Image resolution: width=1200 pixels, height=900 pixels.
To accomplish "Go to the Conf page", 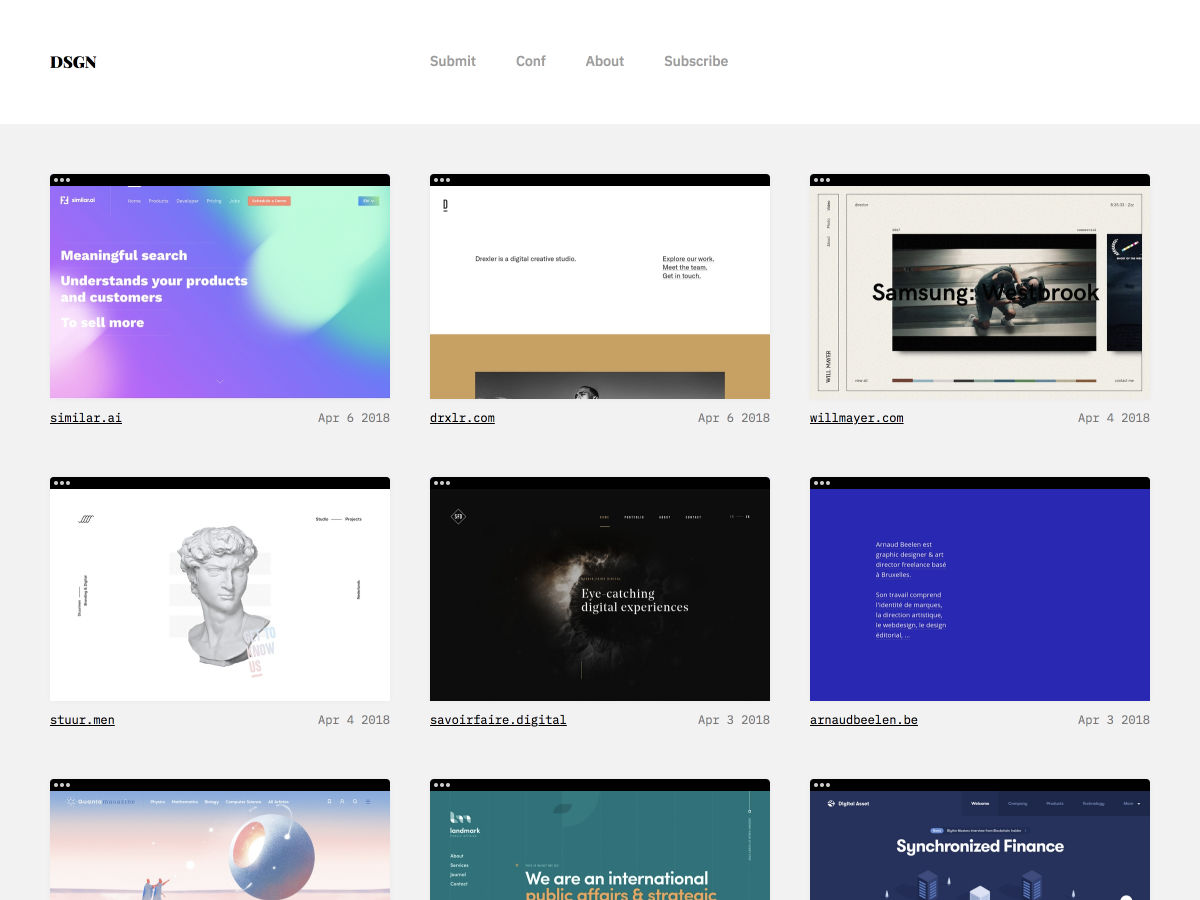I will pos(531,61).
